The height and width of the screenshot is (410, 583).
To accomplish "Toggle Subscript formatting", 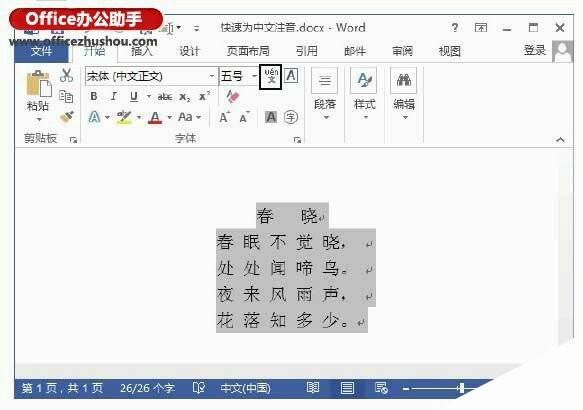I will tap(185, 97).
